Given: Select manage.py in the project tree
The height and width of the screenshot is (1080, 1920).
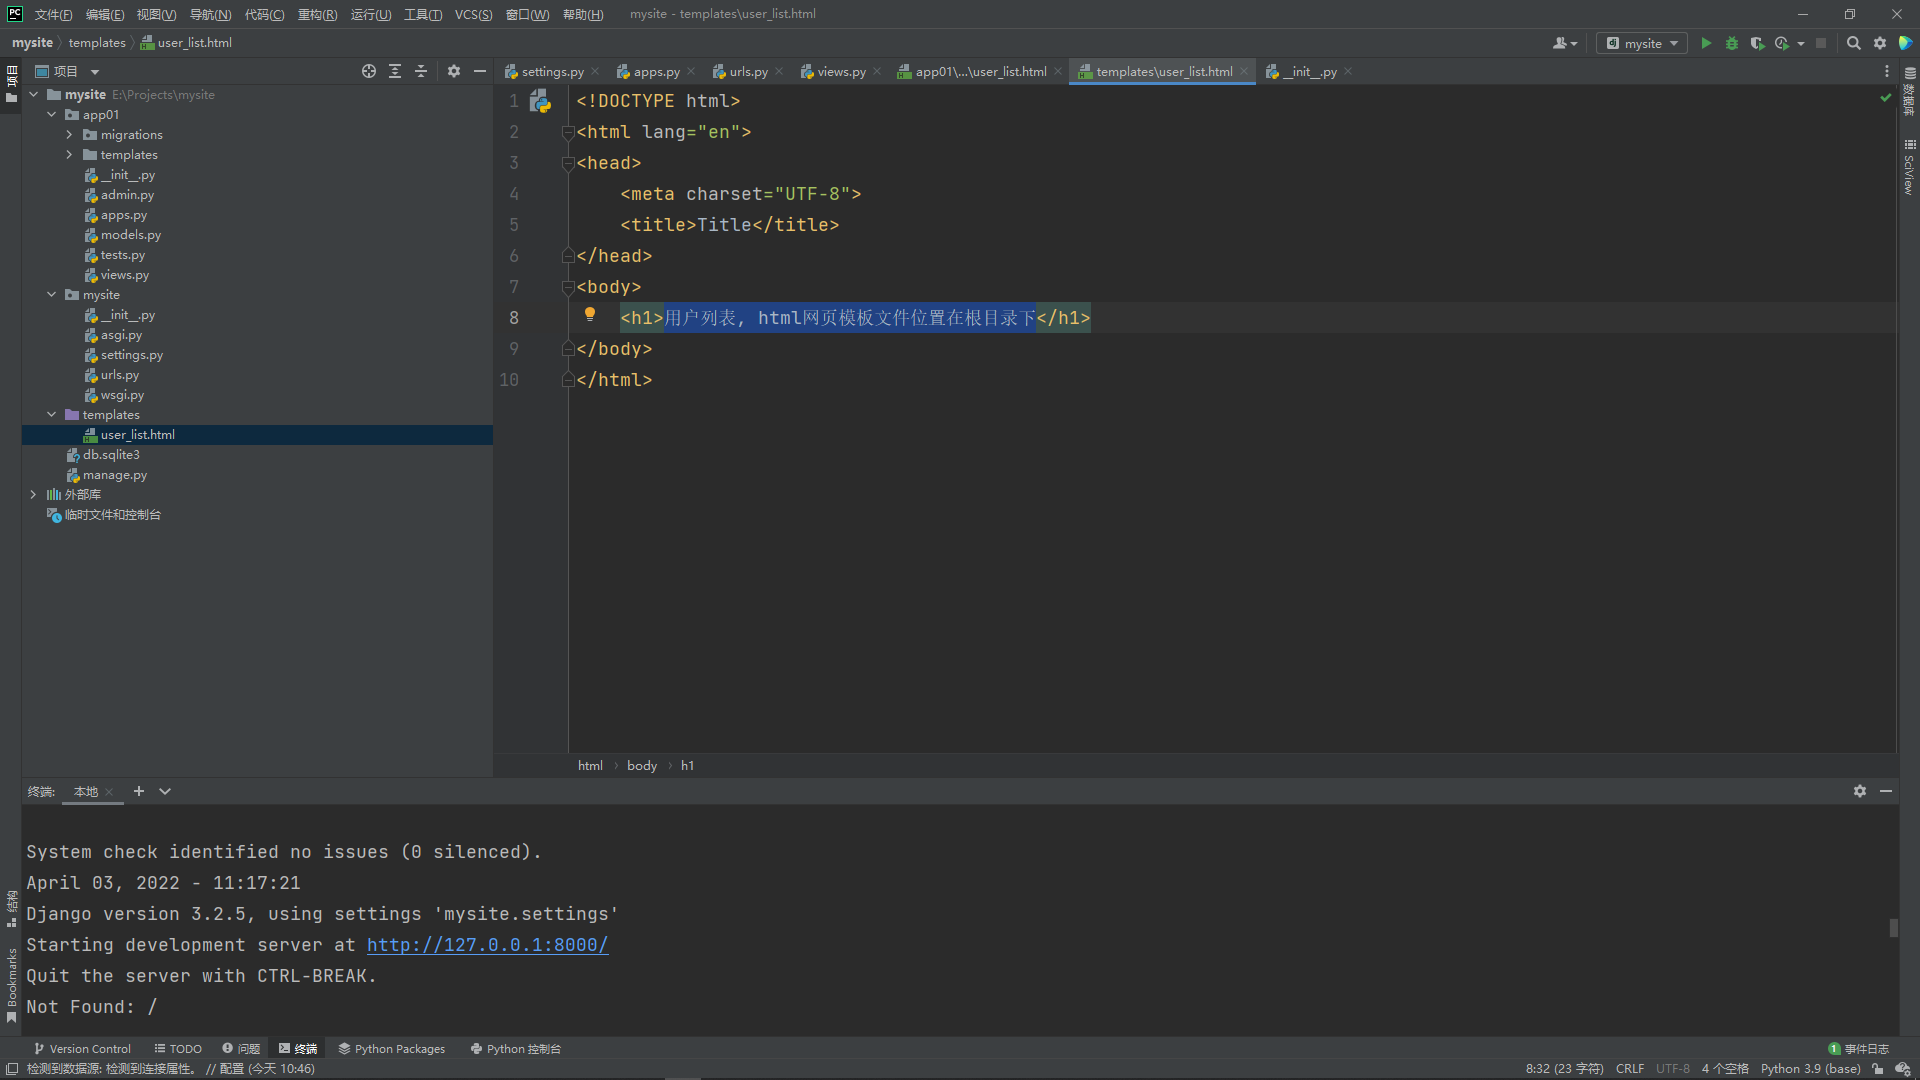Looking at the screenshot, I should click(x=114, y=475).
